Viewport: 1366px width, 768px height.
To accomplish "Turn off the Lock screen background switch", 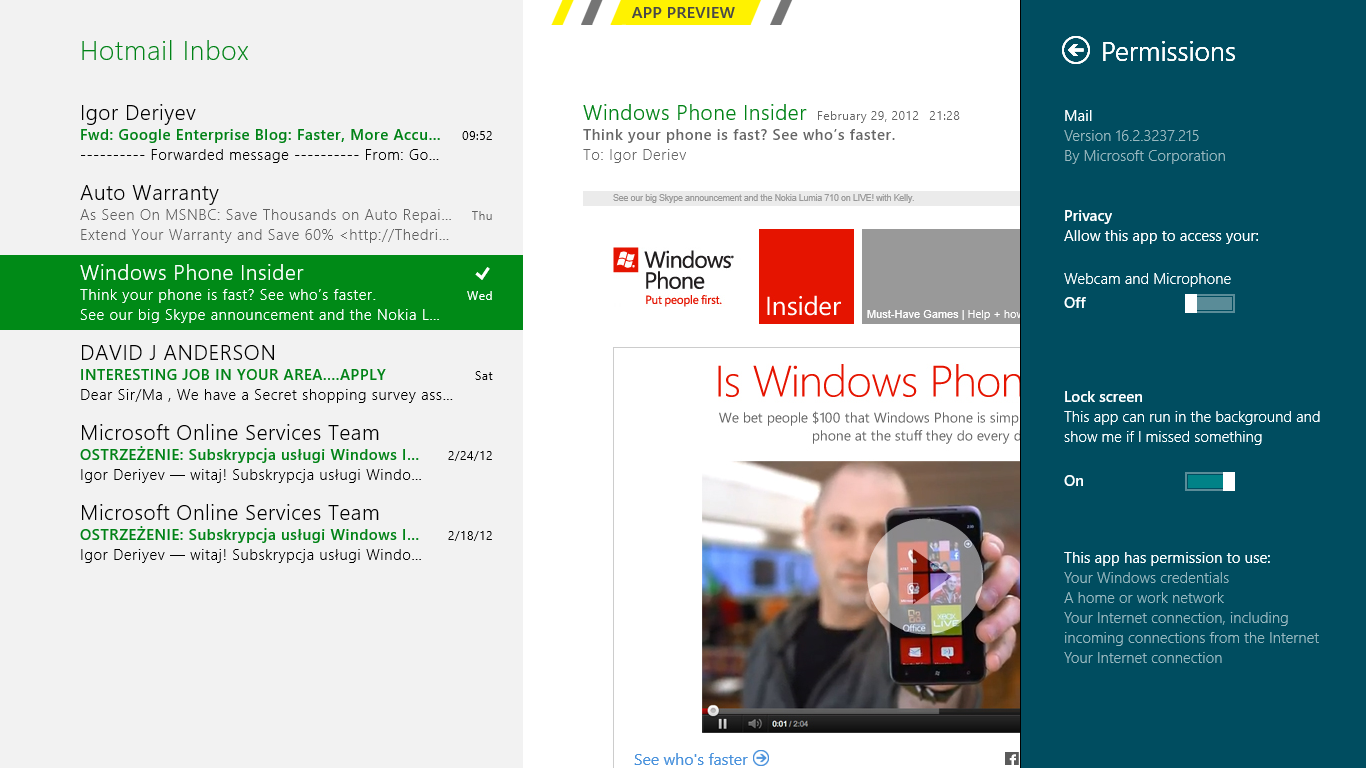I will click(x=1210, y=481).
